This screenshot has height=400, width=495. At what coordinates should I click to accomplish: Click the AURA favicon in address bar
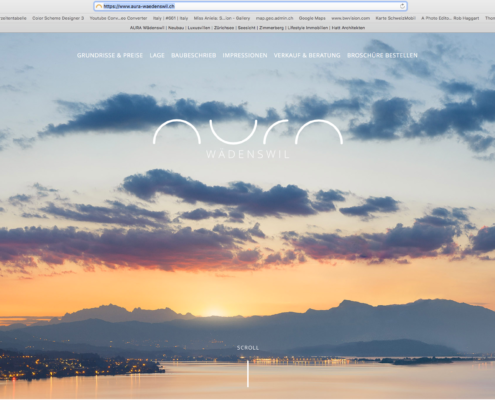click(99, 6)
